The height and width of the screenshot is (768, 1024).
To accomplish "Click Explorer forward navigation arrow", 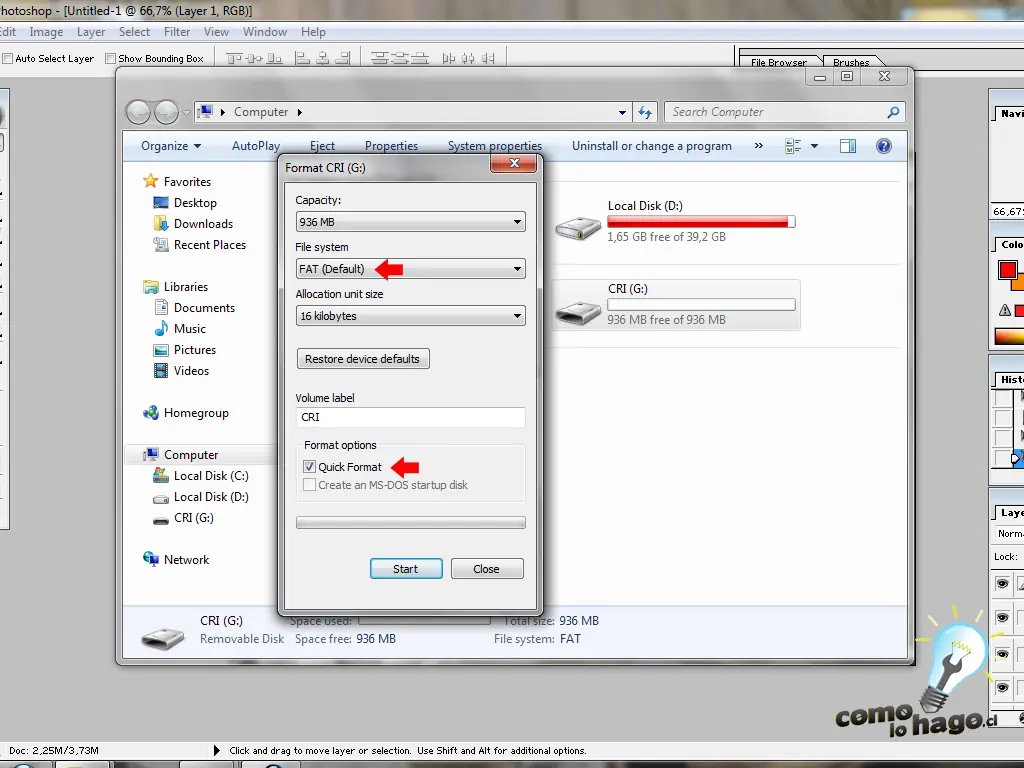I will pyautogui.click(x=166, y=112).
